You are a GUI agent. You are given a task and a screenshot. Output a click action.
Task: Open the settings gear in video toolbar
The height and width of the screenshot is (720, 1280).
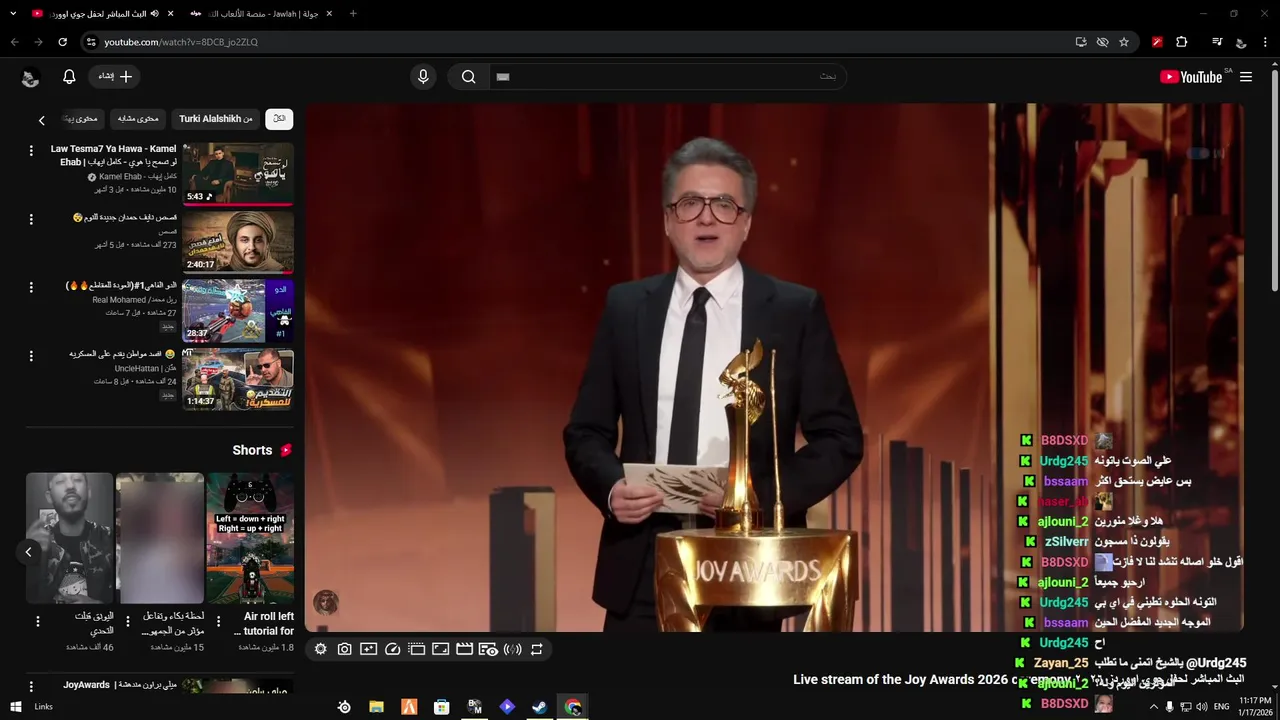[320, 649]
